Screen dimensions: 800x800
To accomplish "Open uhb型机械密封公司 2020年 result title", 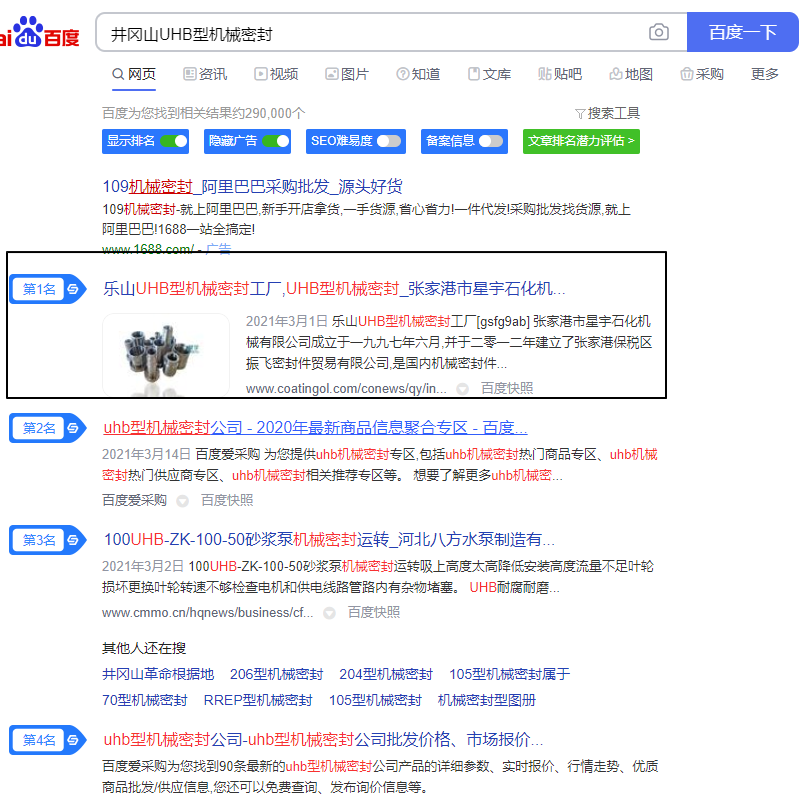I will (315, 428).
